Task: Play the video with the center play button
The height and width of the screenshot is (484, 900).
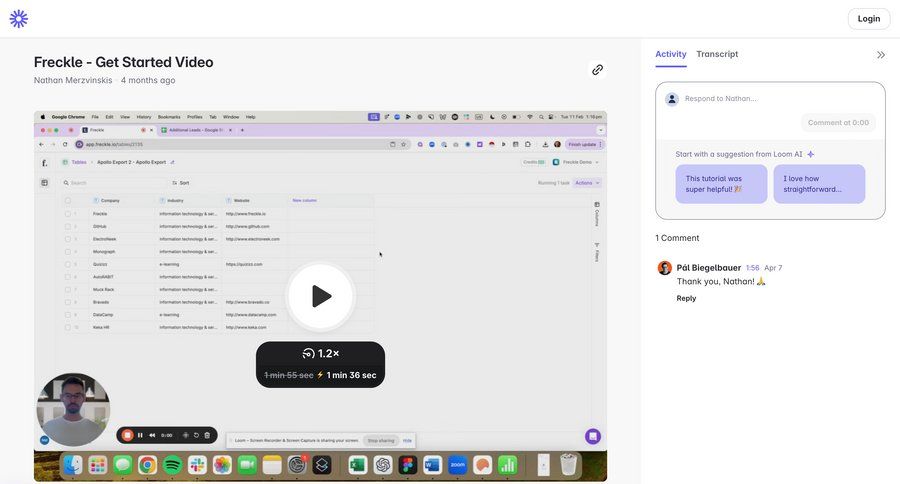Action: coord(321,296)
